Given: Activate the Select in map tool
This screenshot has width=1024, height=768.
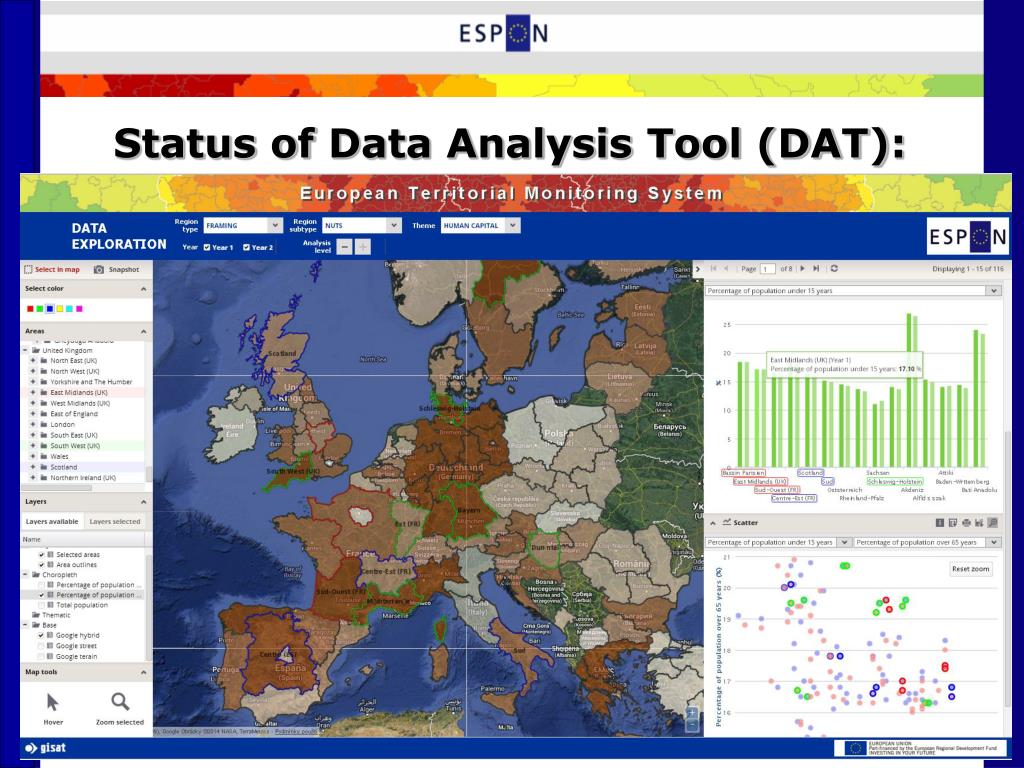Looking at the screenshot, I should [x=52, y=269].
